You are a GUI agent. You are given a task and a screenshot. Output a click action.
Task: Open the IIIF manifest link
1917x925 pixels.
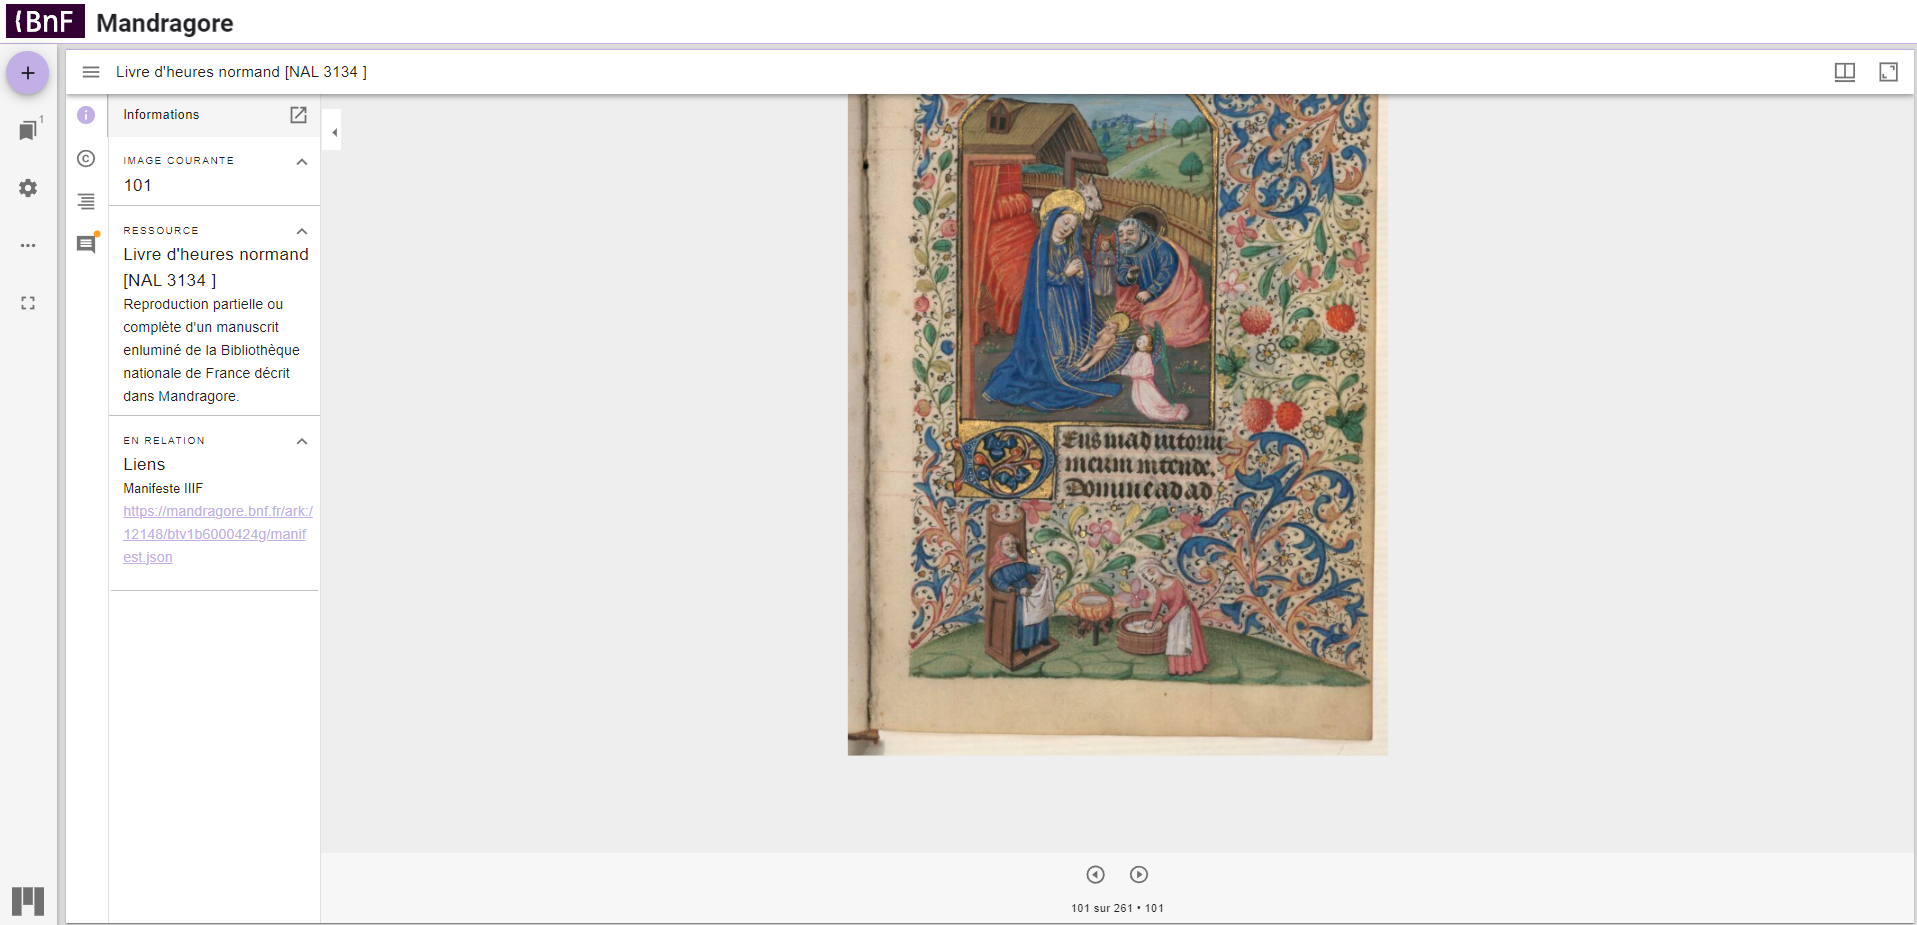pyautogui.click(x=217, y=534)
